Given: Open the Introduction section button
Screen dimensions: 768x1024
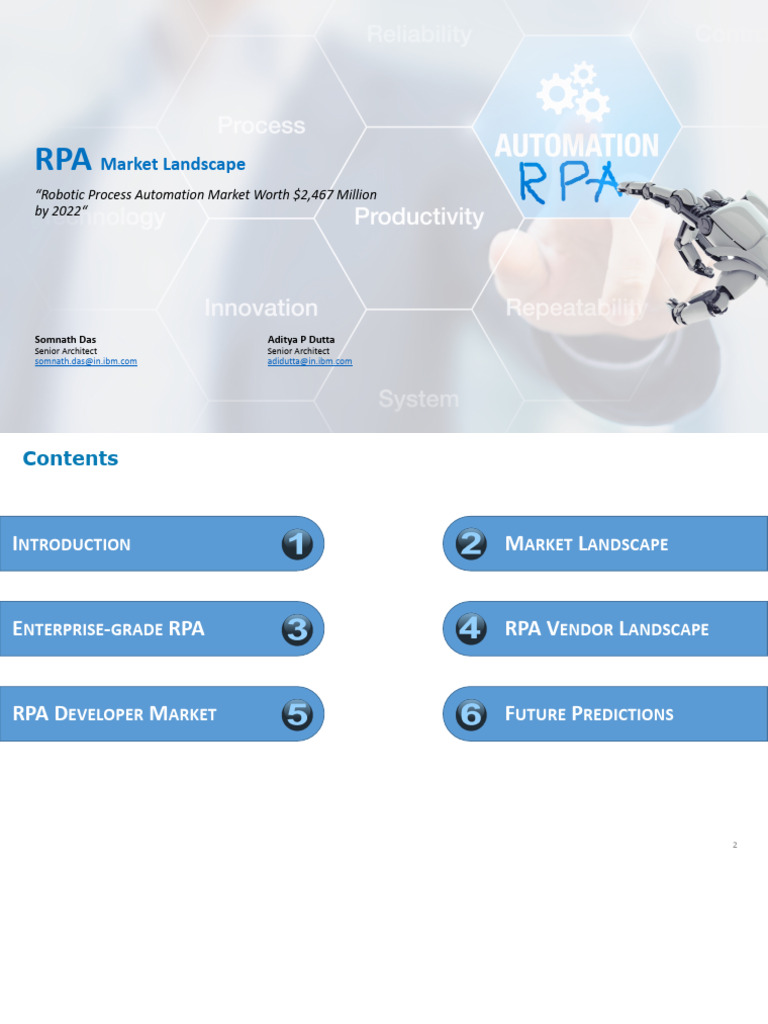Looking at the screenshot, I should tap(140, 544).
